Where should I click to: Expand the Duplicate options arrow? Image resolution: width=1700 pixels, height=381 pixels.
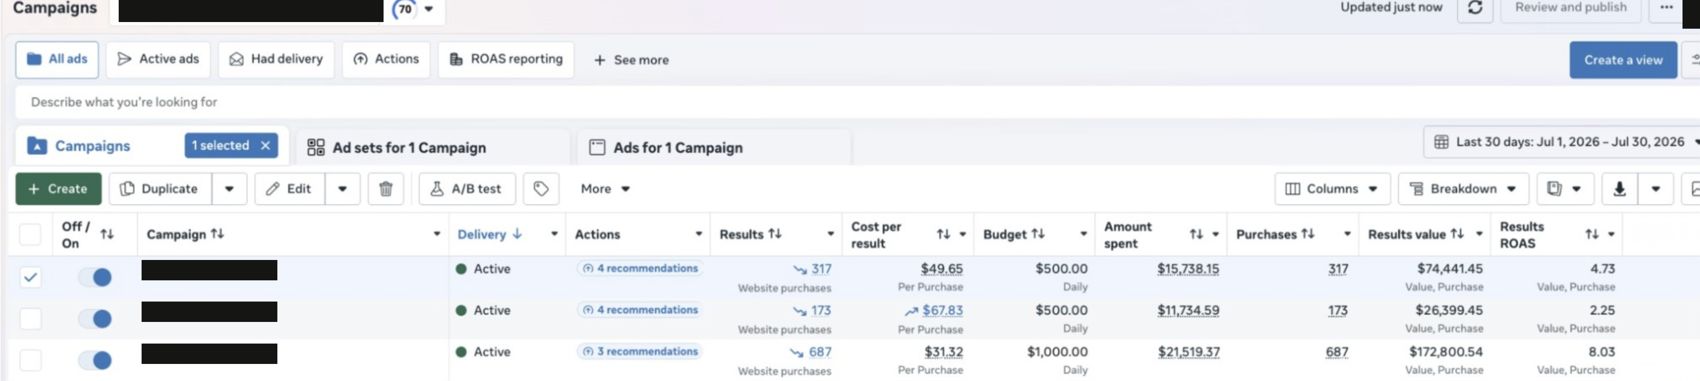[229, 188]
